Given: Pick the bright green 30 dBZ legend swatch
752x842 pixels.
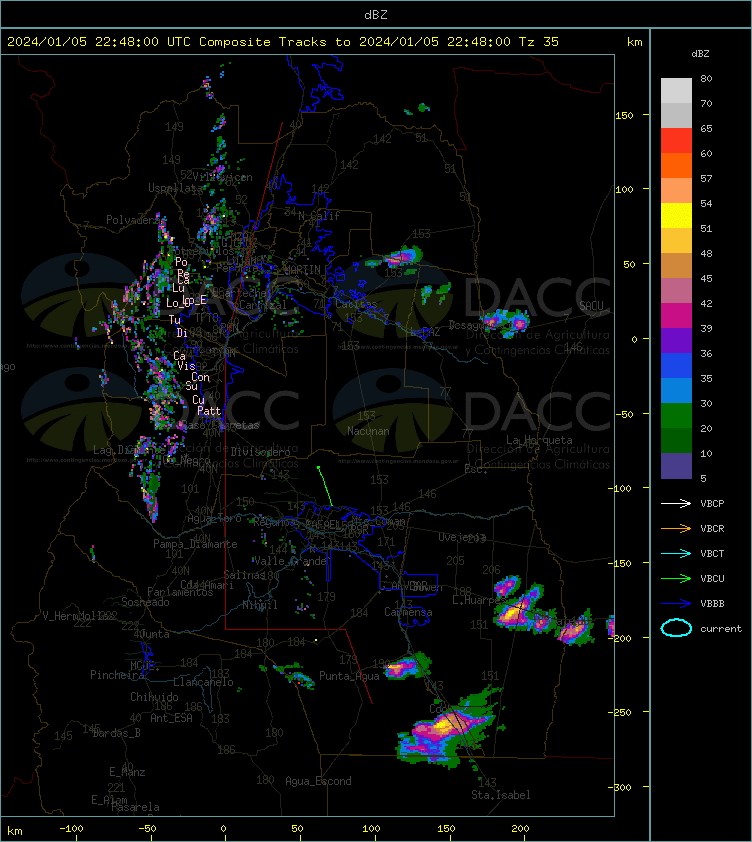Looking at the screenshot, I should (676, 416).
